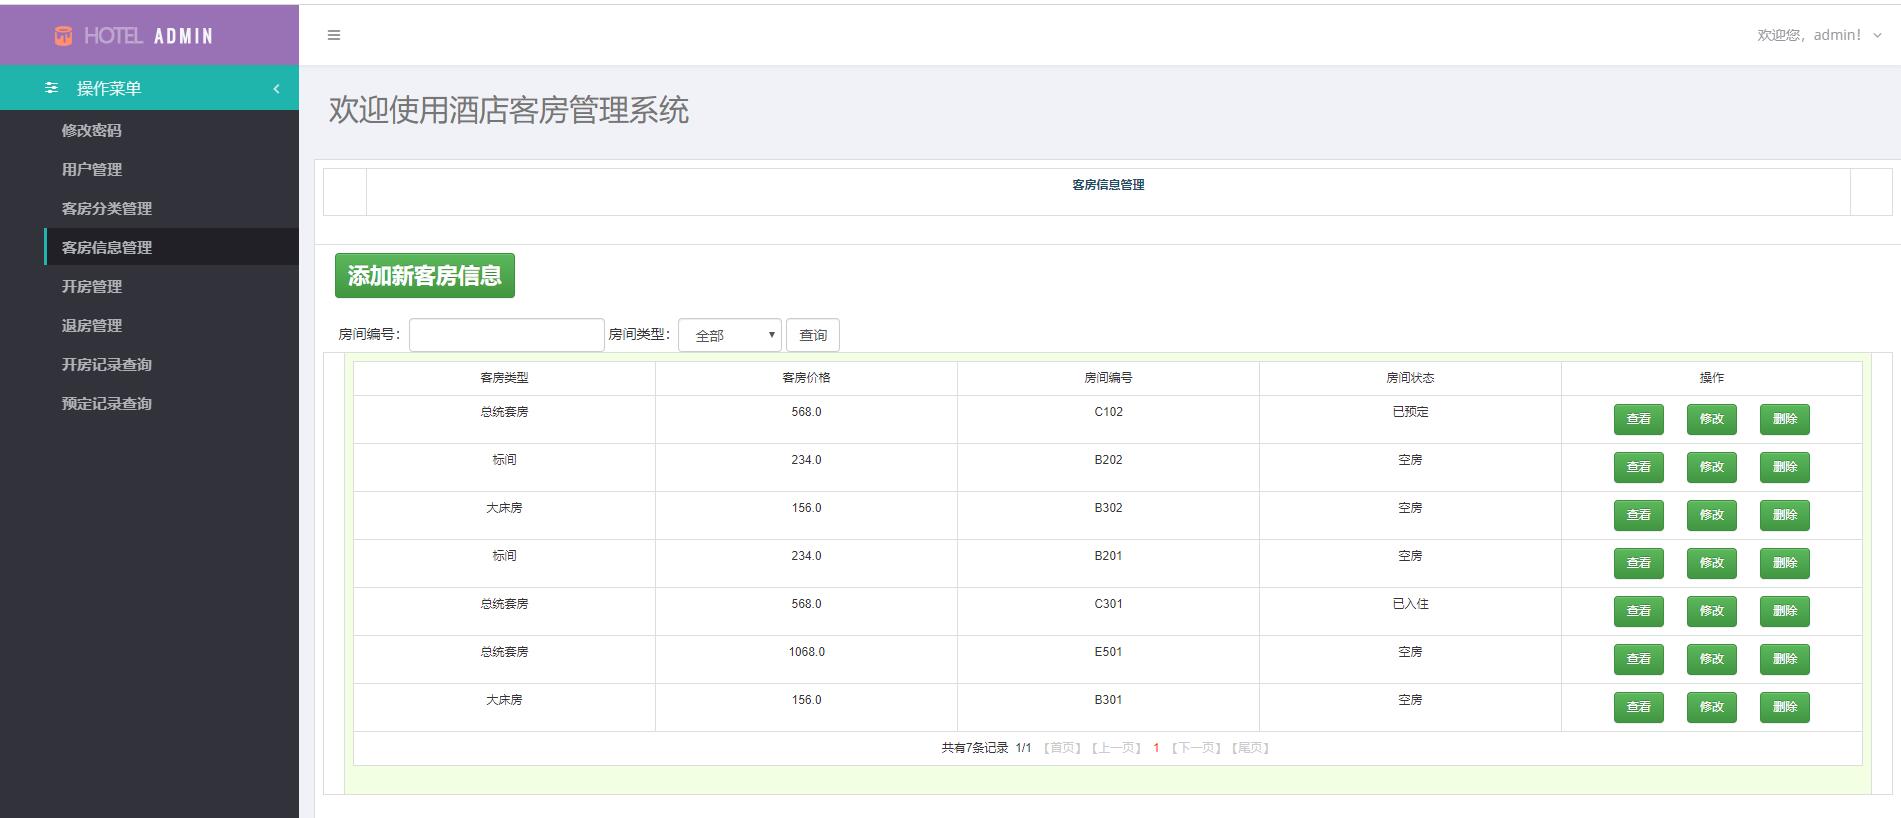Screen dimensions: 1901x818
Task: Delete room E501
Action: [x=1784, y=659]
